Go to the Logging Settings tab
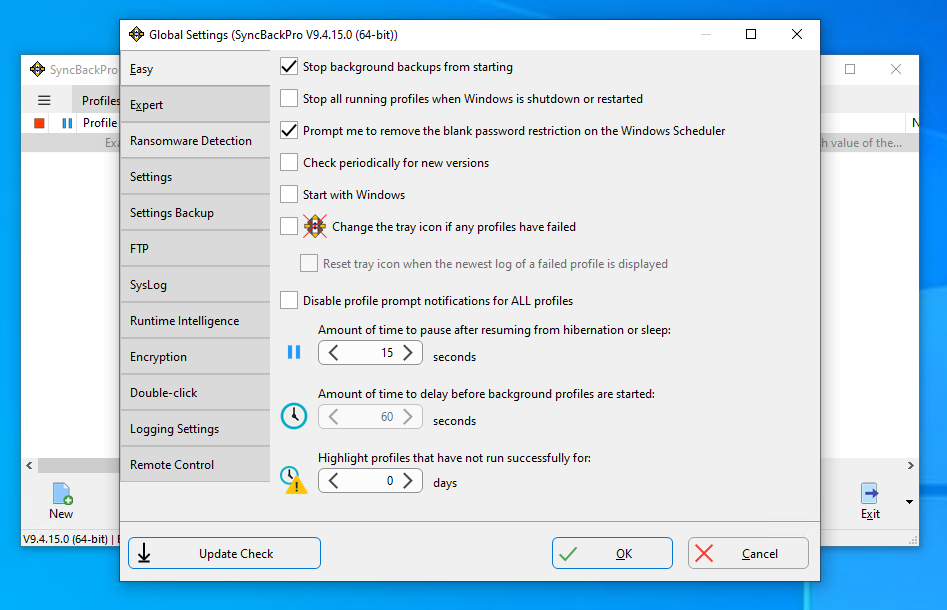 coord(195,429)
